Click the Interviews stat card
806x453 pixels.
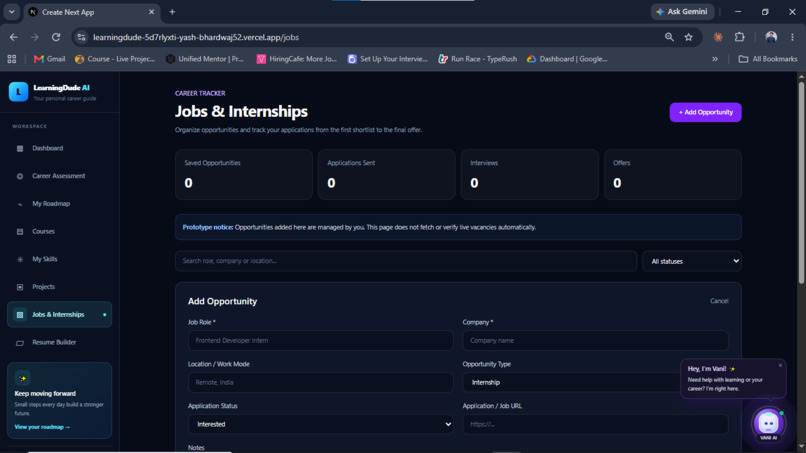(529, 175)
